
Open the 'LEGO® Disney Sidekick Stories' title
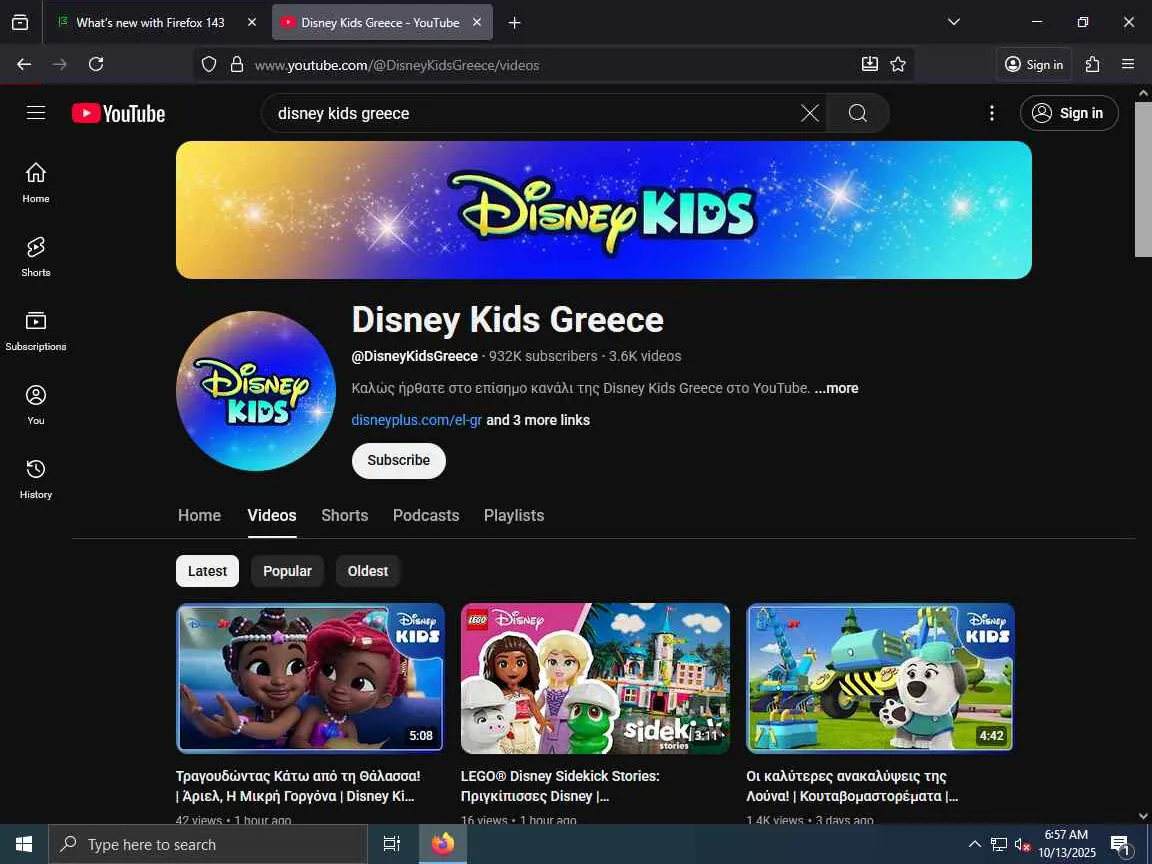pyautogui.click(x=560, y=786)
